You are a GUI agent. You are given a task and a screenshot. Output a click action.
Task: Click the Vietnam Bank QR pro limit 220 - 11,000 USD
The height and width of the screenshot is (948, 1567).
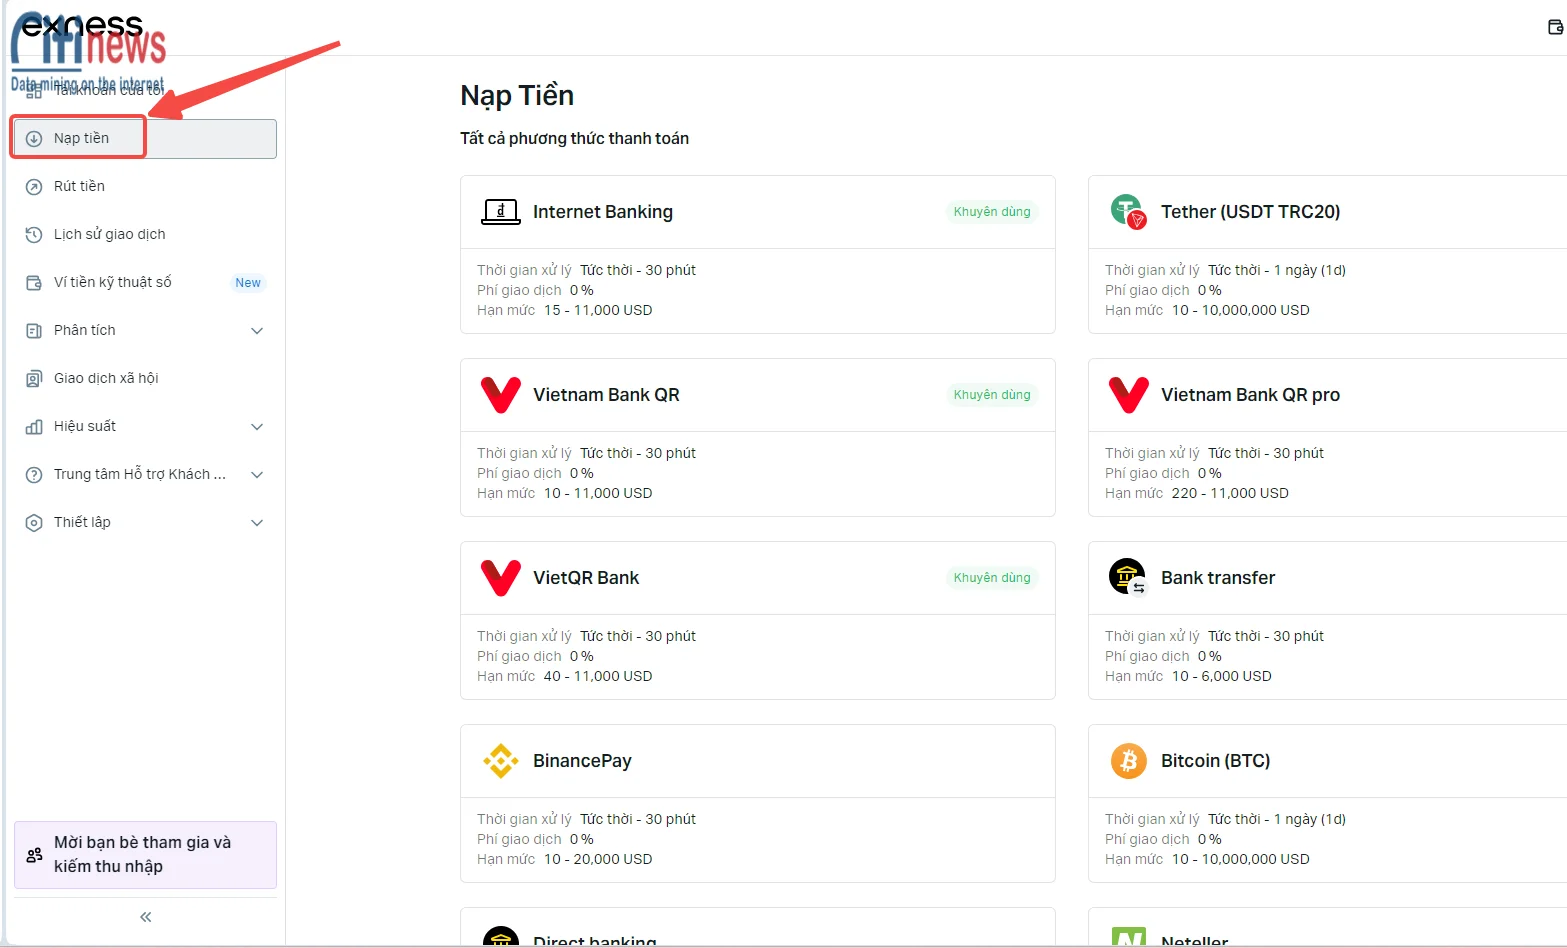click(1230, 493)
